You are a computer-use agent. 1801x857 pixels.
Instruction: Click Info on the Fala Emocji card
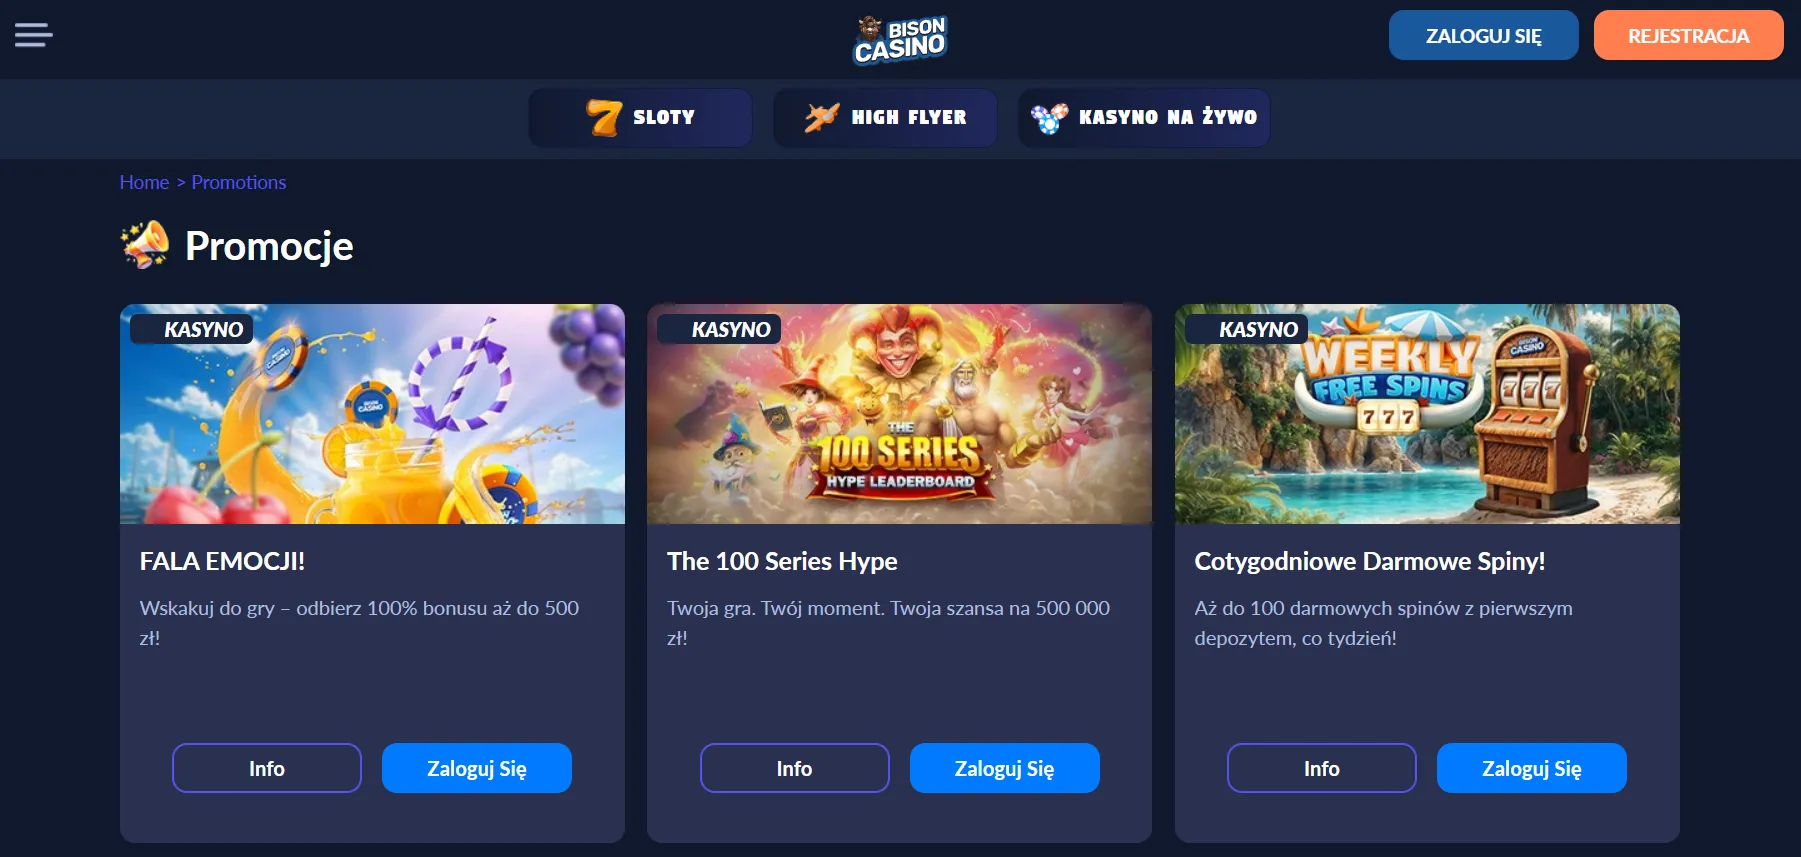(x=267, y=768)
